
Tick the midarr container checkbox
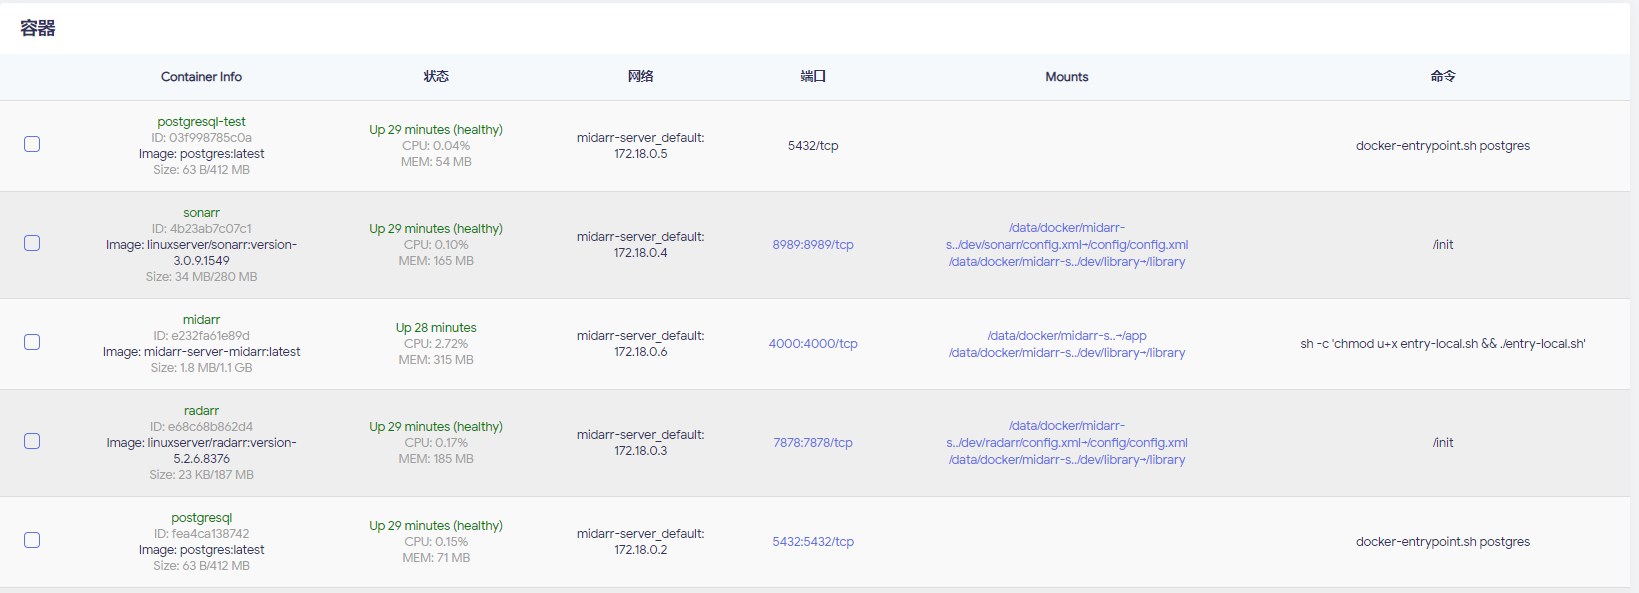coord(32,342)
